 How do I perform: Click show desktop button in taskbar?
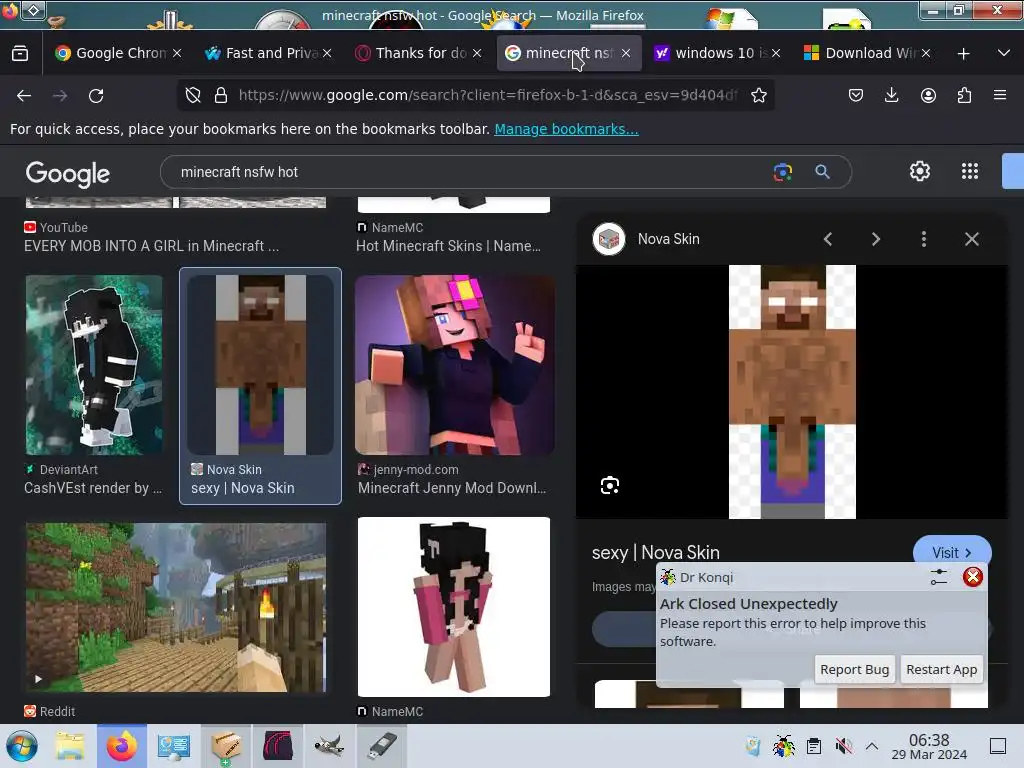pos(997,746)
